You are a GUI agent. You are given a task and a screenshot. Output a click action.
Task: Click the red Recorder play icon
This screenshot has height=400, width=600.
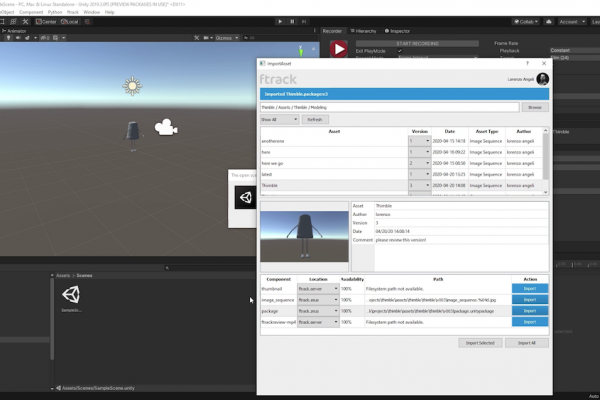click(x=339, y=49)
